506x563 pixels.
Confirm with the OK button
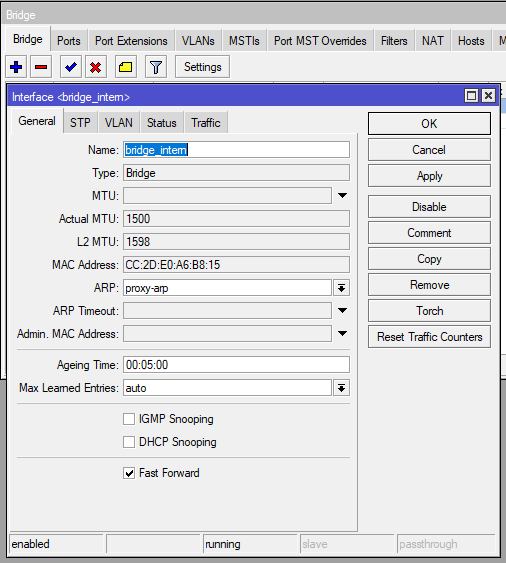click(429, 124)
